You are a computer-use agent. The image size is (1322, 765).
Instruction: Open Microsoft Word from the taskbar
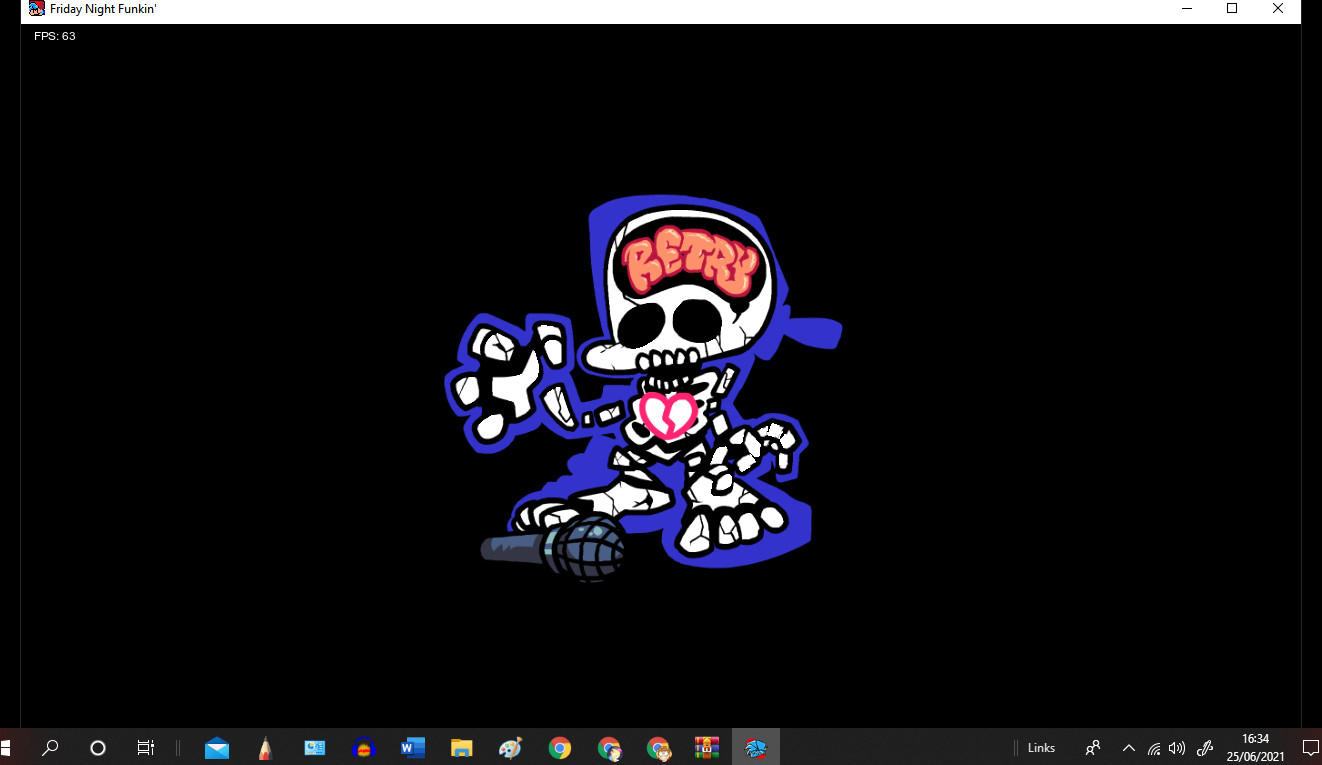[413, 746]
